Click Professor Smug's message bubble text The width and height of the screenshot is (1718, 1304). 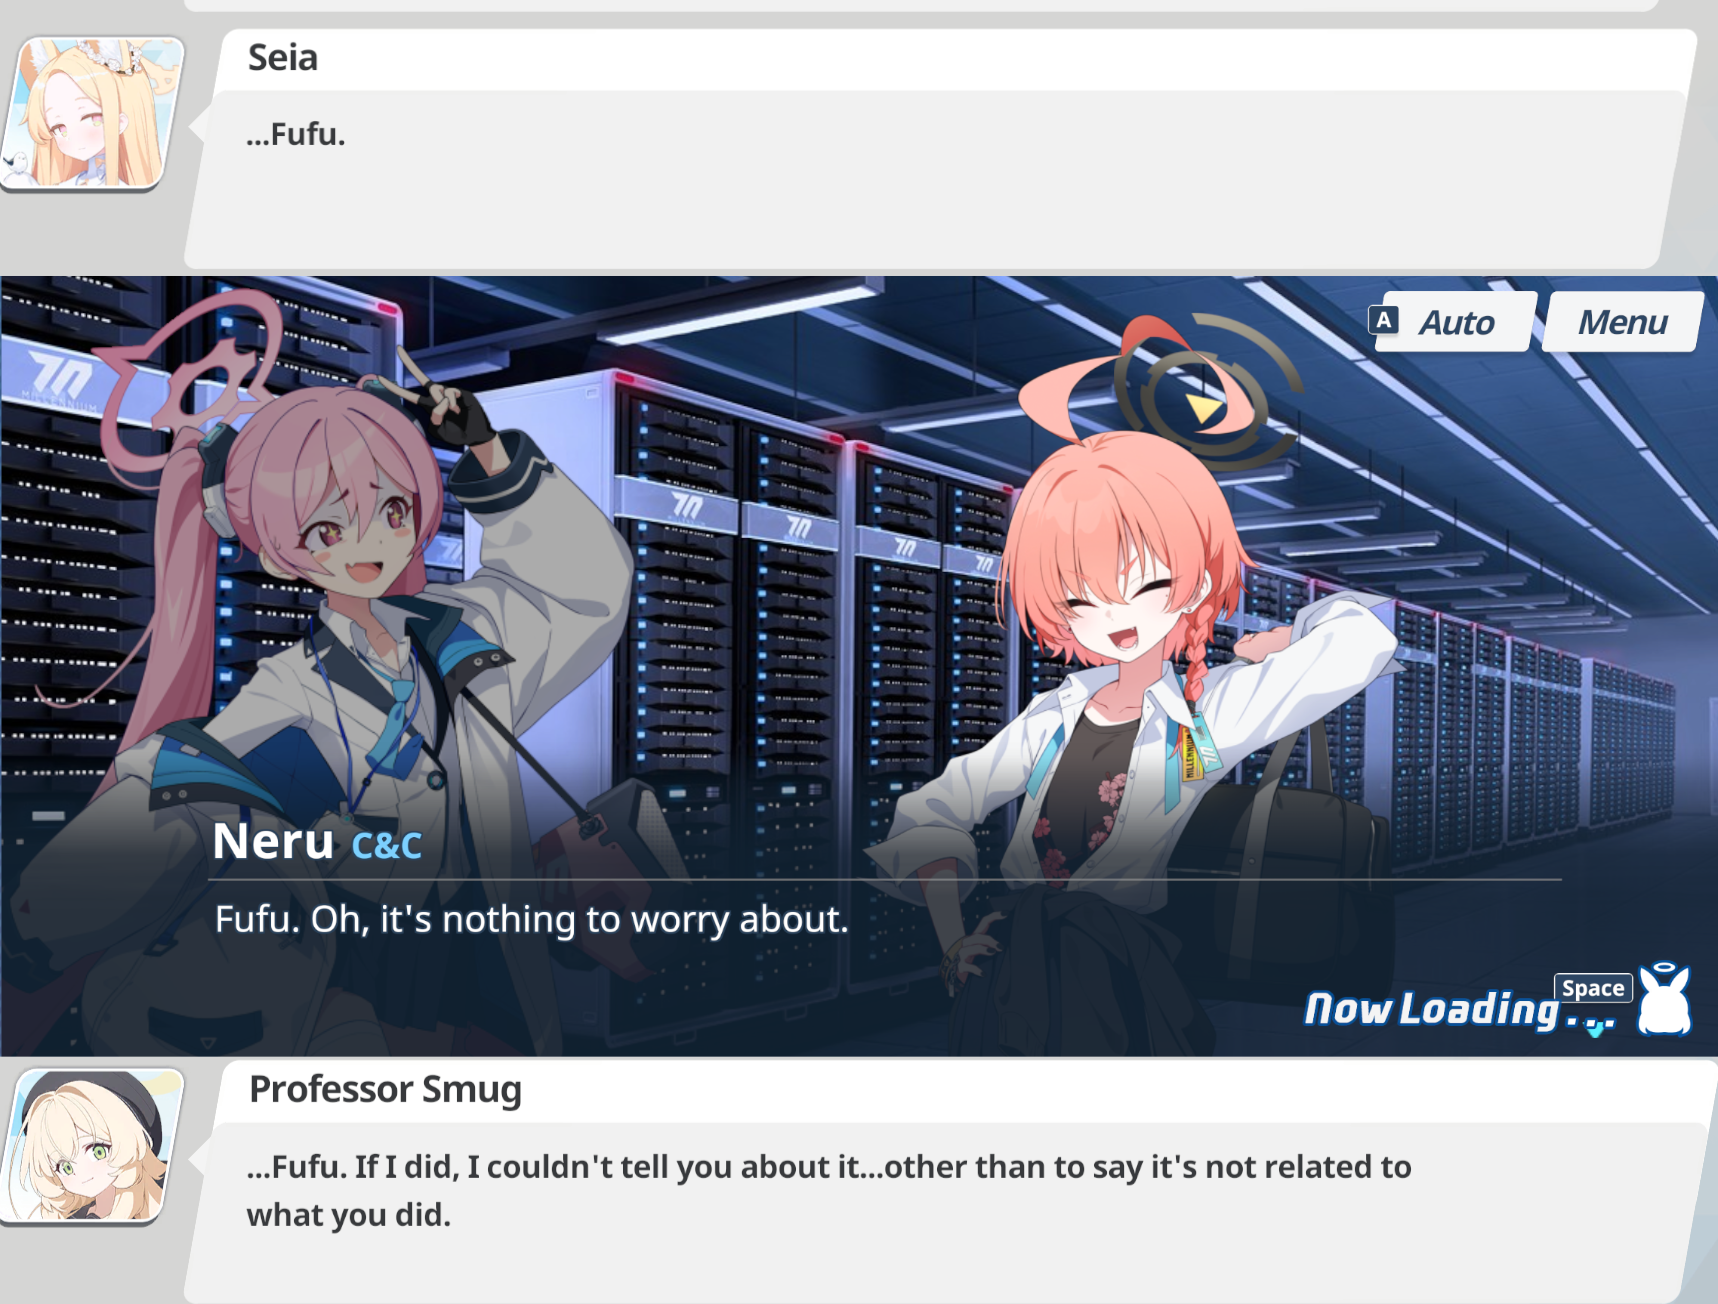[829, 1190]
